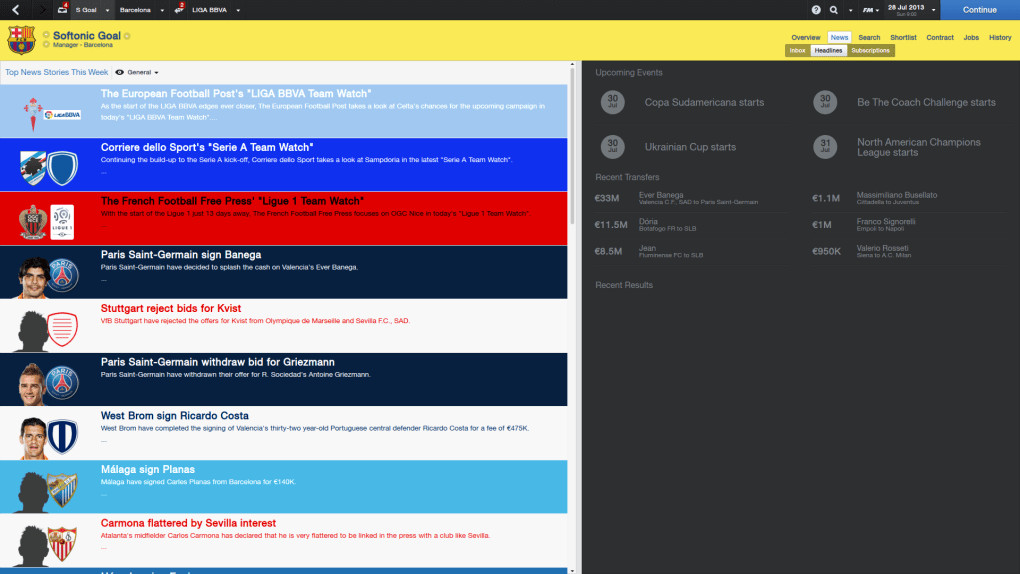1020x574 pixels.
Task: Click the Kvist player silhouette
Action: pyautogui.click(x=31, y=332)
